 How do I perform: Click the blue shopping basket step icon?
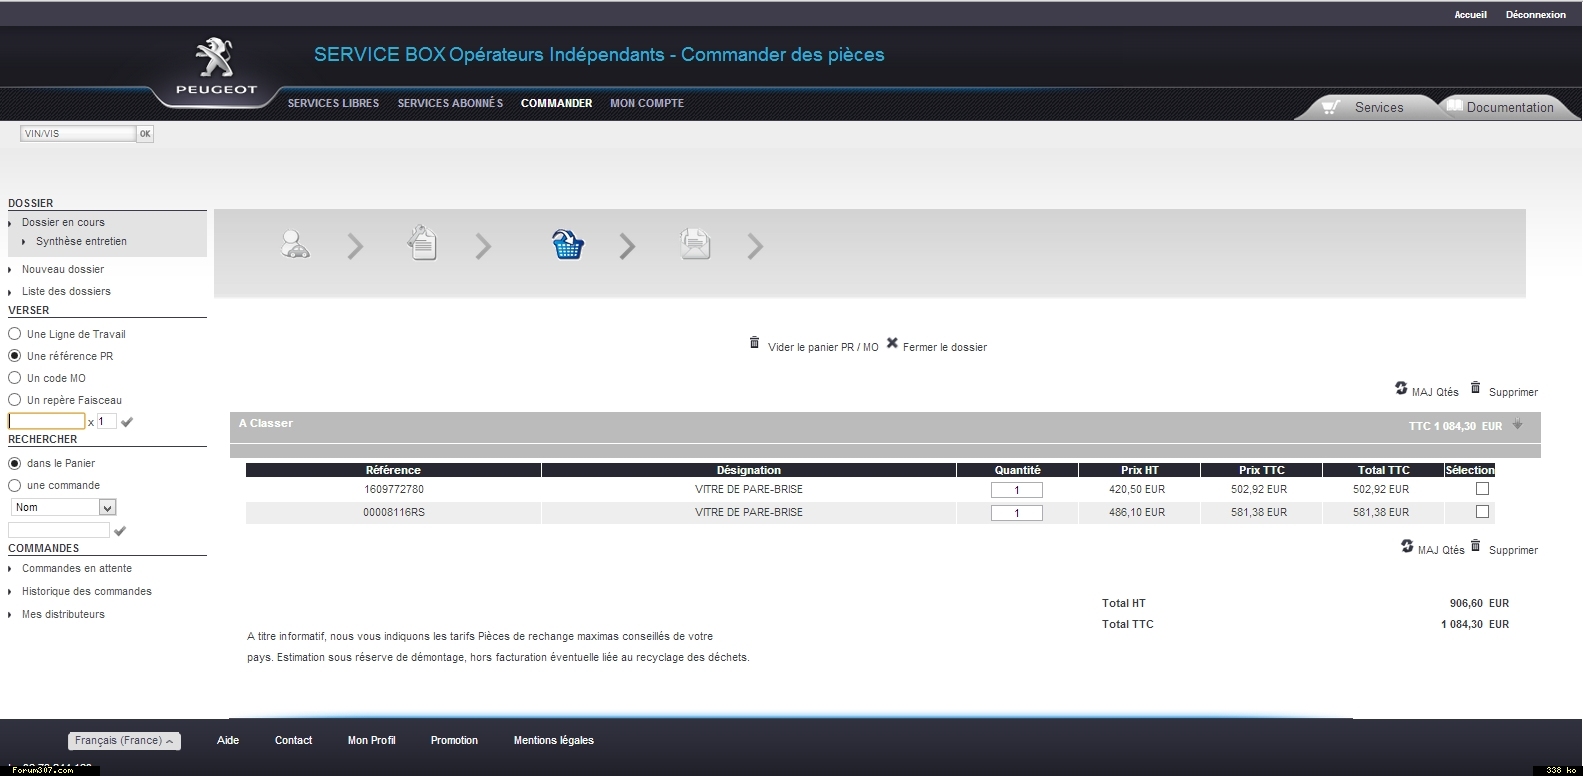point(567,245)
